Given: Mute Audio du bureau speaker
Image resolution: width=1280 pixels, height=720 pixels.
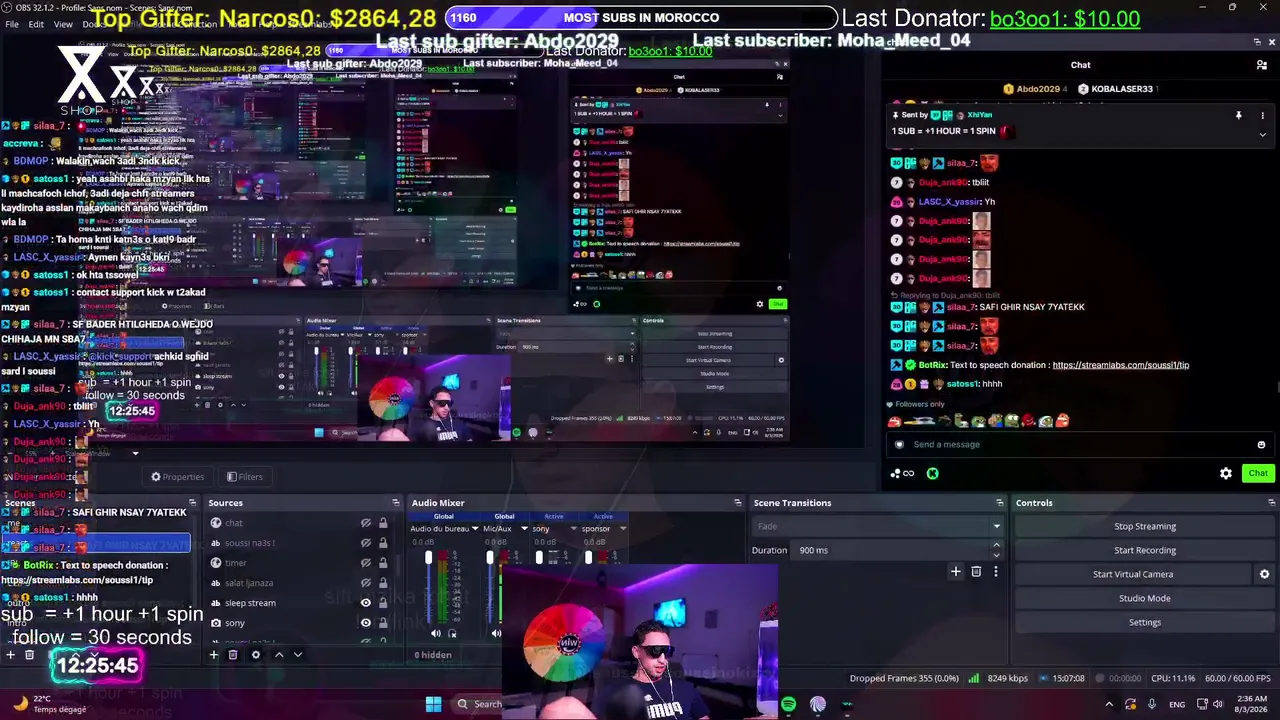Looking at the screenshot, I should [435, 633].
